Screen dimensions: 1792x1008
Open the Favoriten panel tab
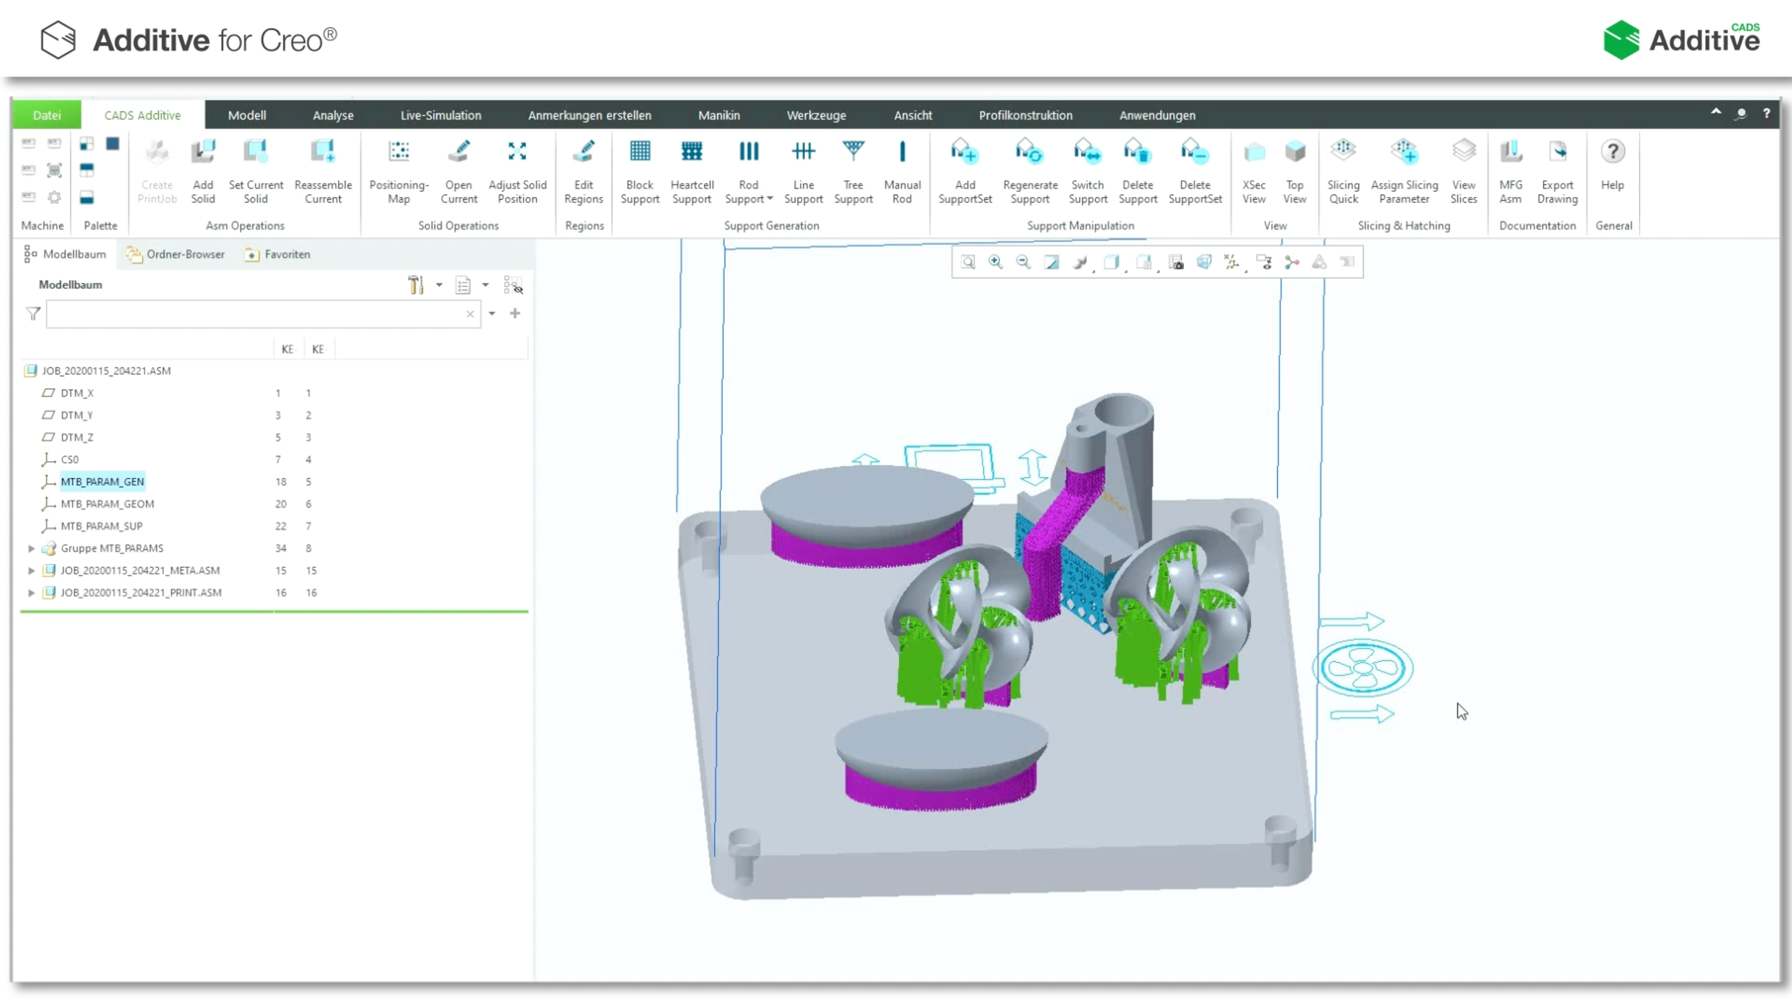click(x=278, y=254)
